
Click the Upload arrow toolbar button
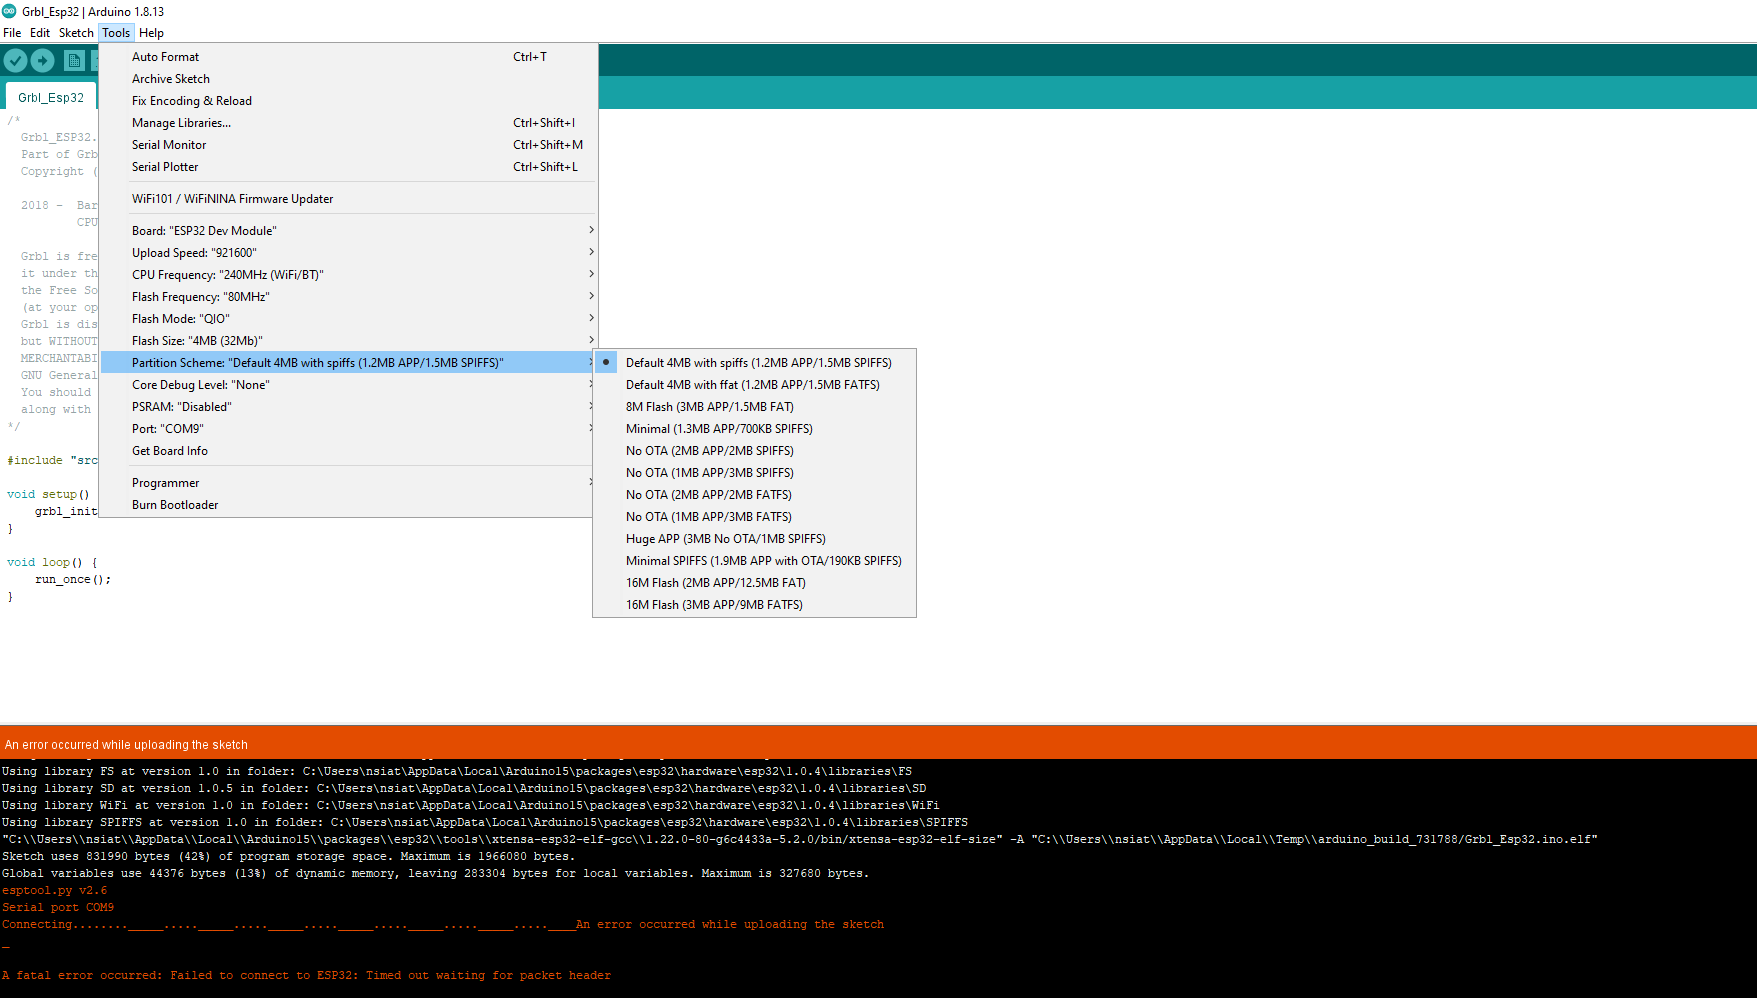point(43,61)
